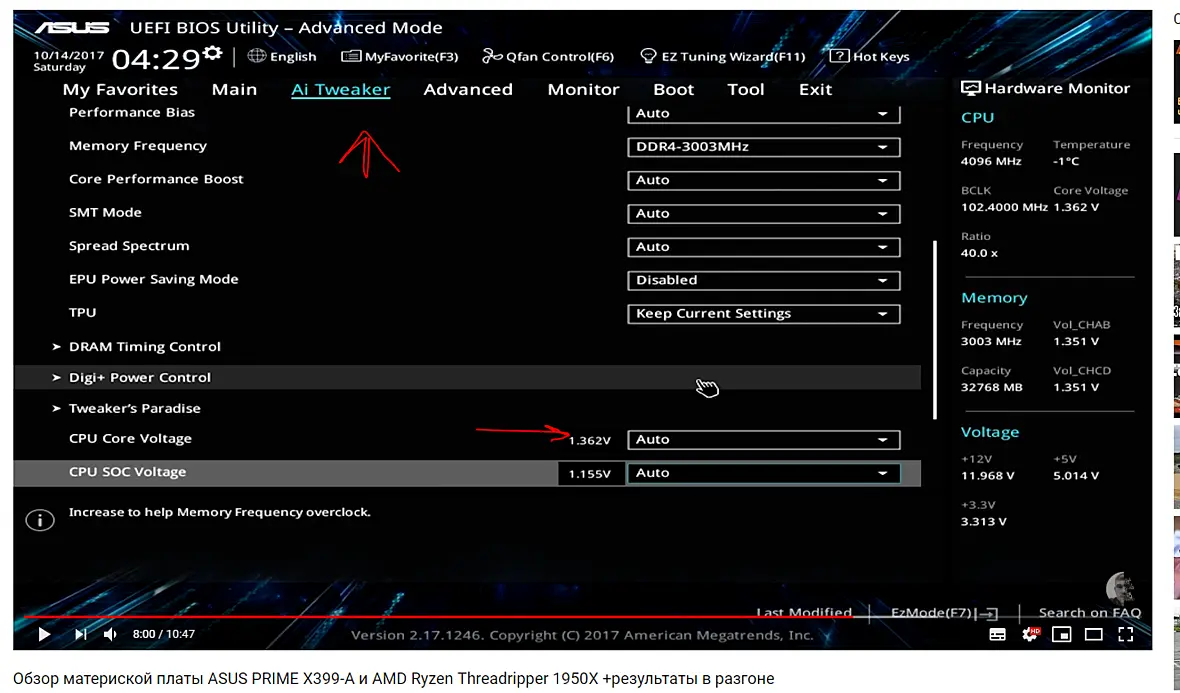Click the 10/14/2017 Saturday date
The height and width of the screenshot is (693, 1180).
coord(68,61)
